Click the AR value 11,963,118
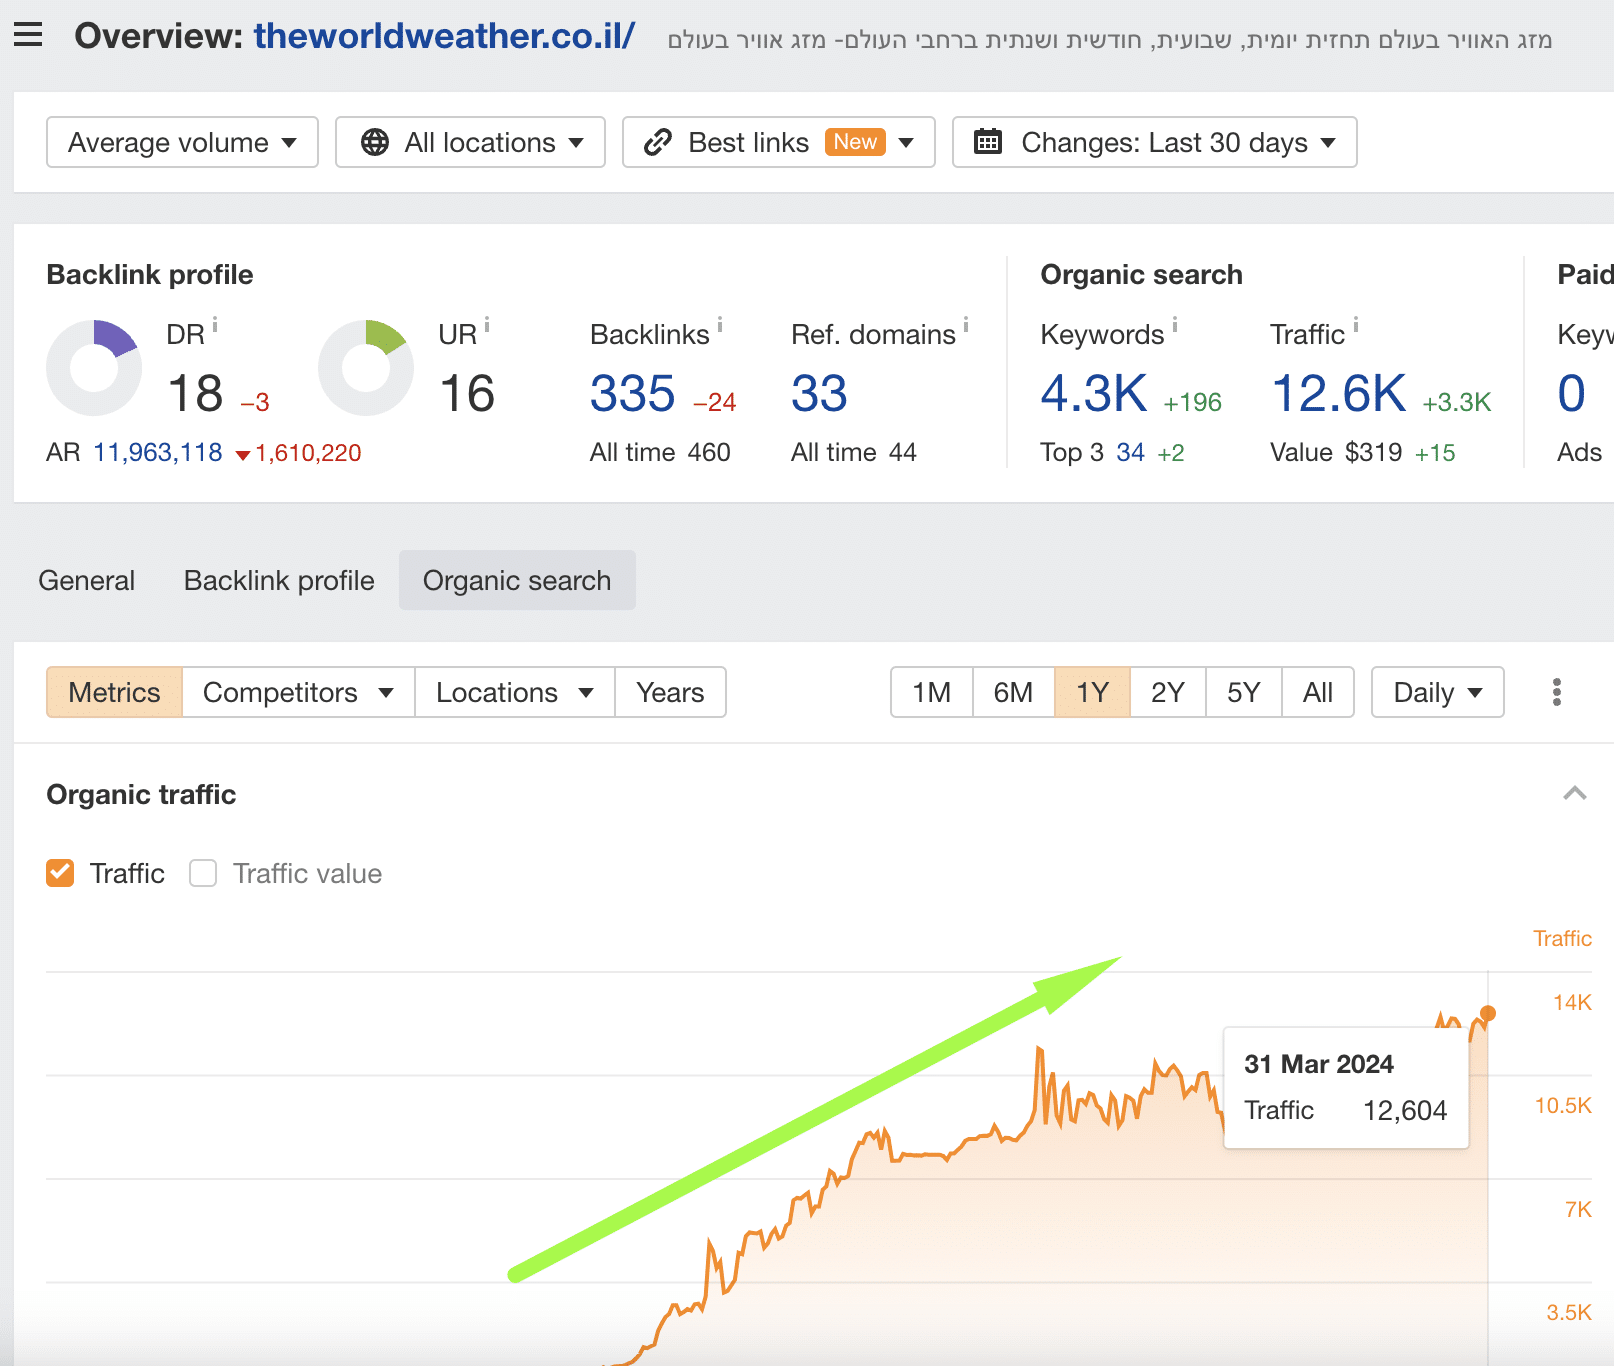The width and height of the screenshot is (1614, 1366). 158,452
